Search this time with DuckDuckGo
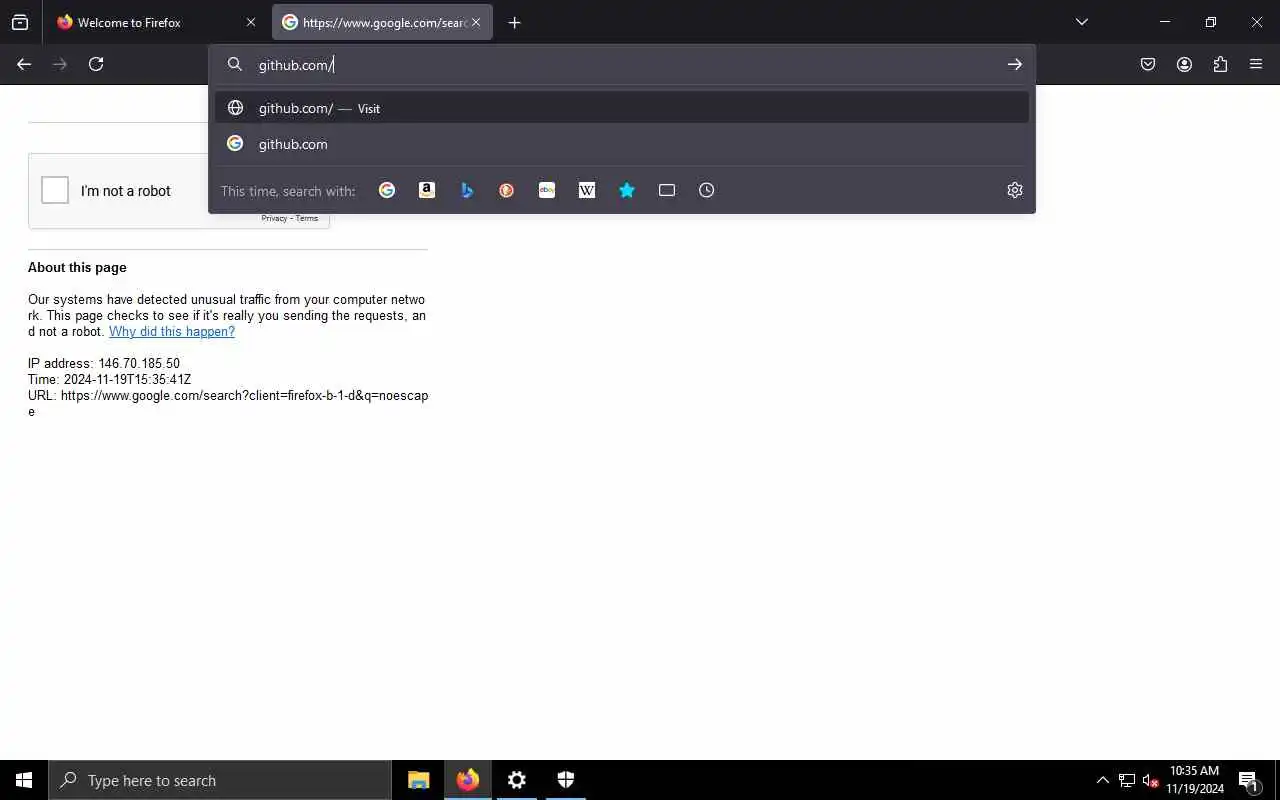Screen dimensions: 1280x800 (x=507, y=190)
